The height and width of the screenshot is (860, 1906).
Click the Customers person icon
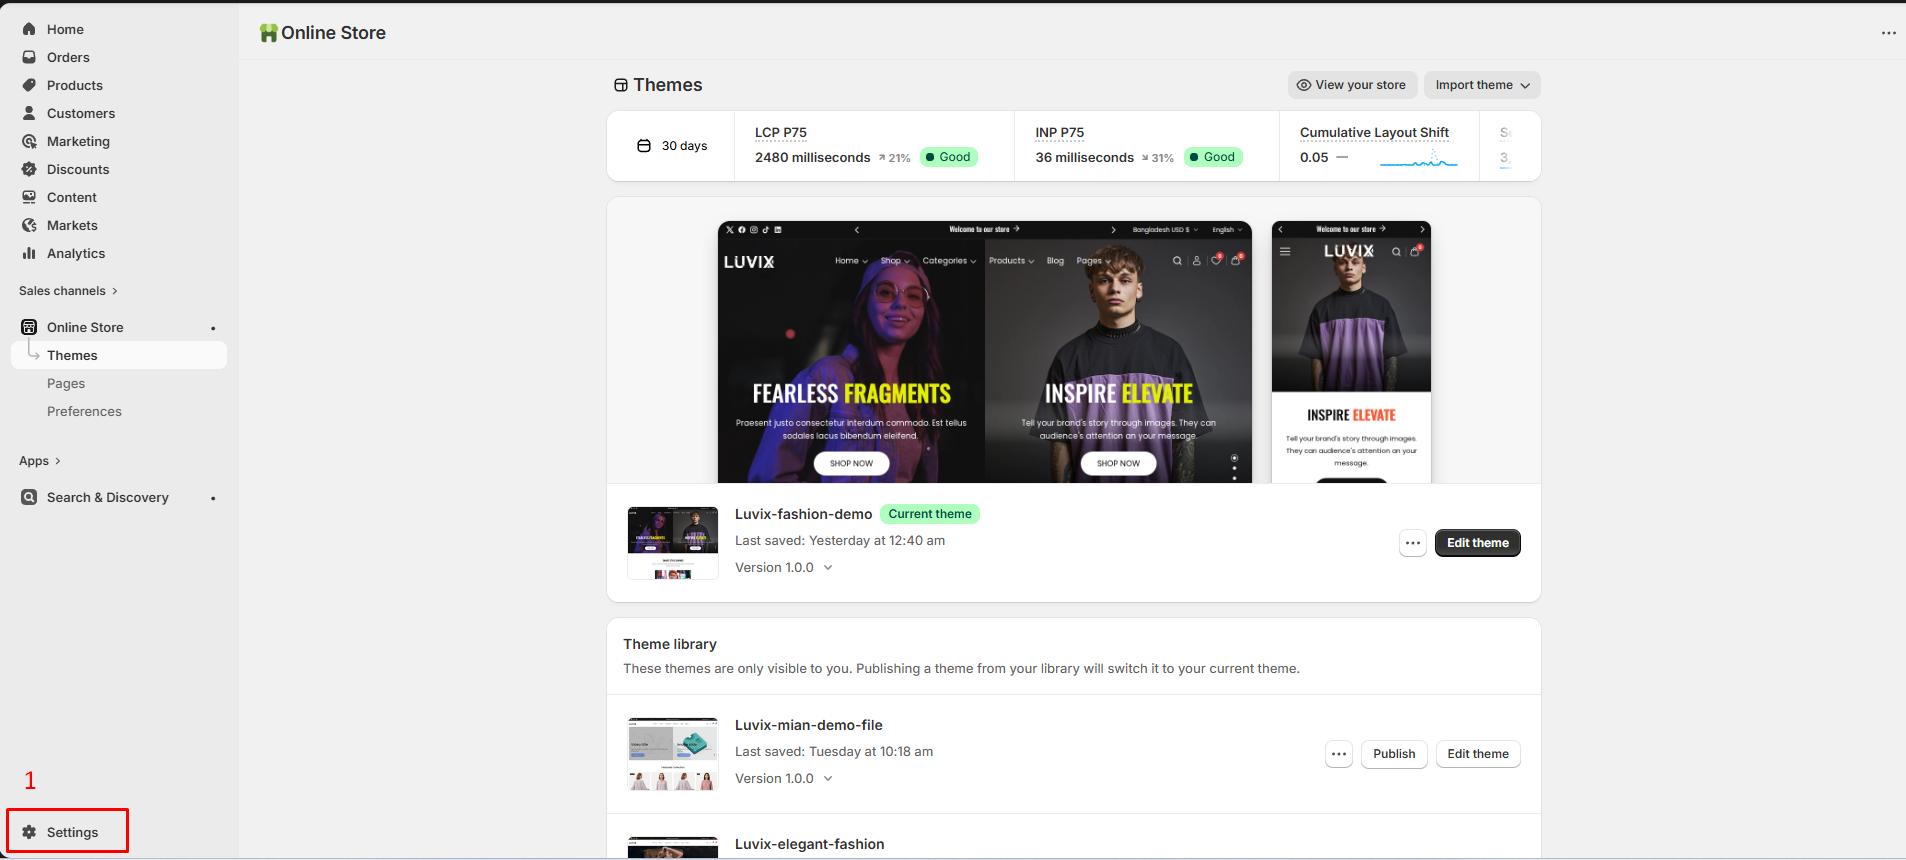coord(29,113)
